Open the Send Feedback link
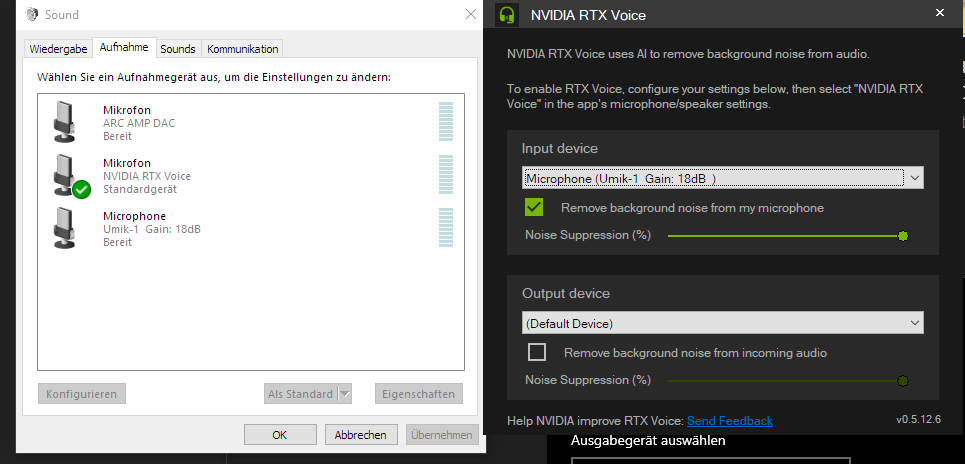 coord(730,421)
